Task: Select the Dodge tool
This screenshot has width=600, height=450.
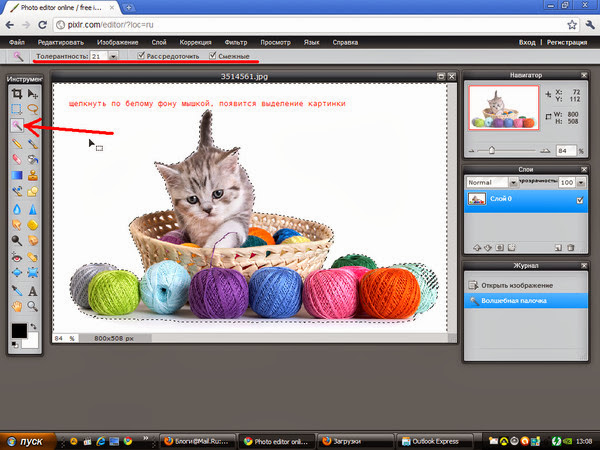Action: tap(16, 240)
